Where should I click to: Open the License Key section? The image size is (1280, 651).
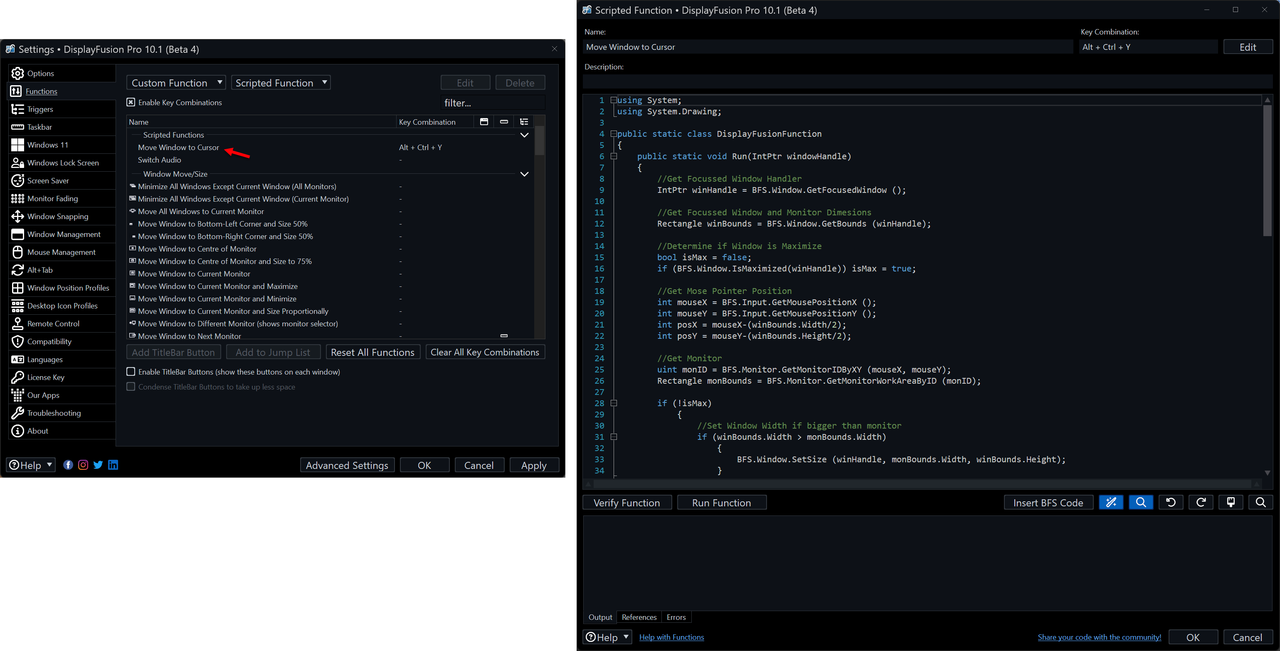point(61,377)
